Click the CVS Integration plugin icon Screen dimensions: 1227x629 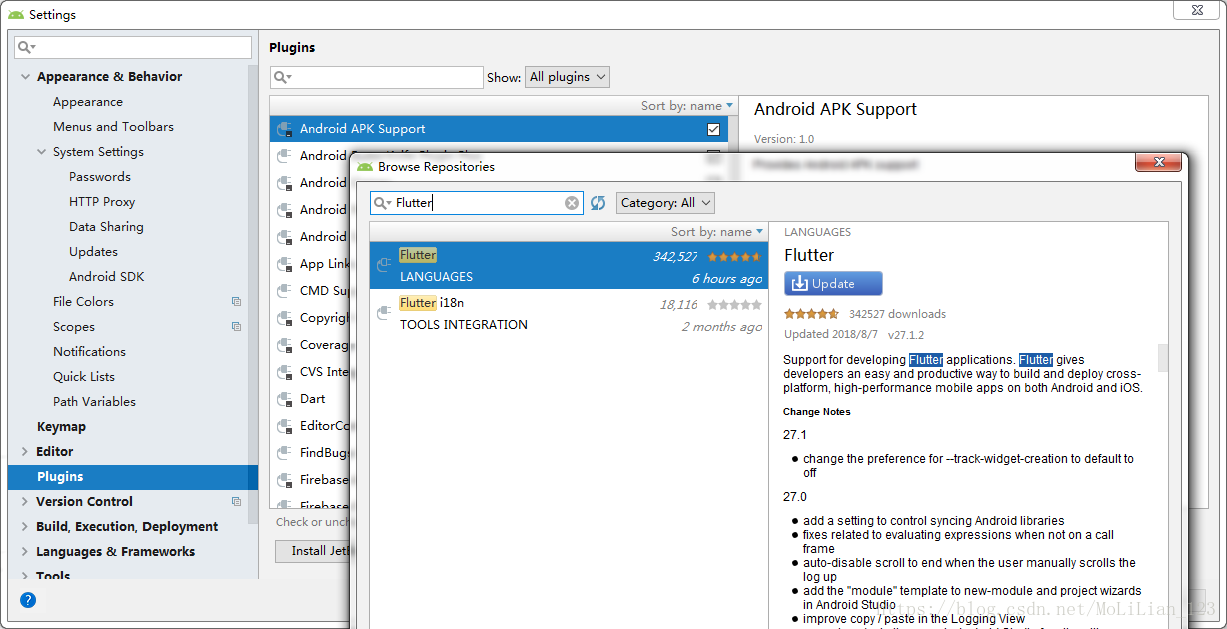click(x=284, y=372)
